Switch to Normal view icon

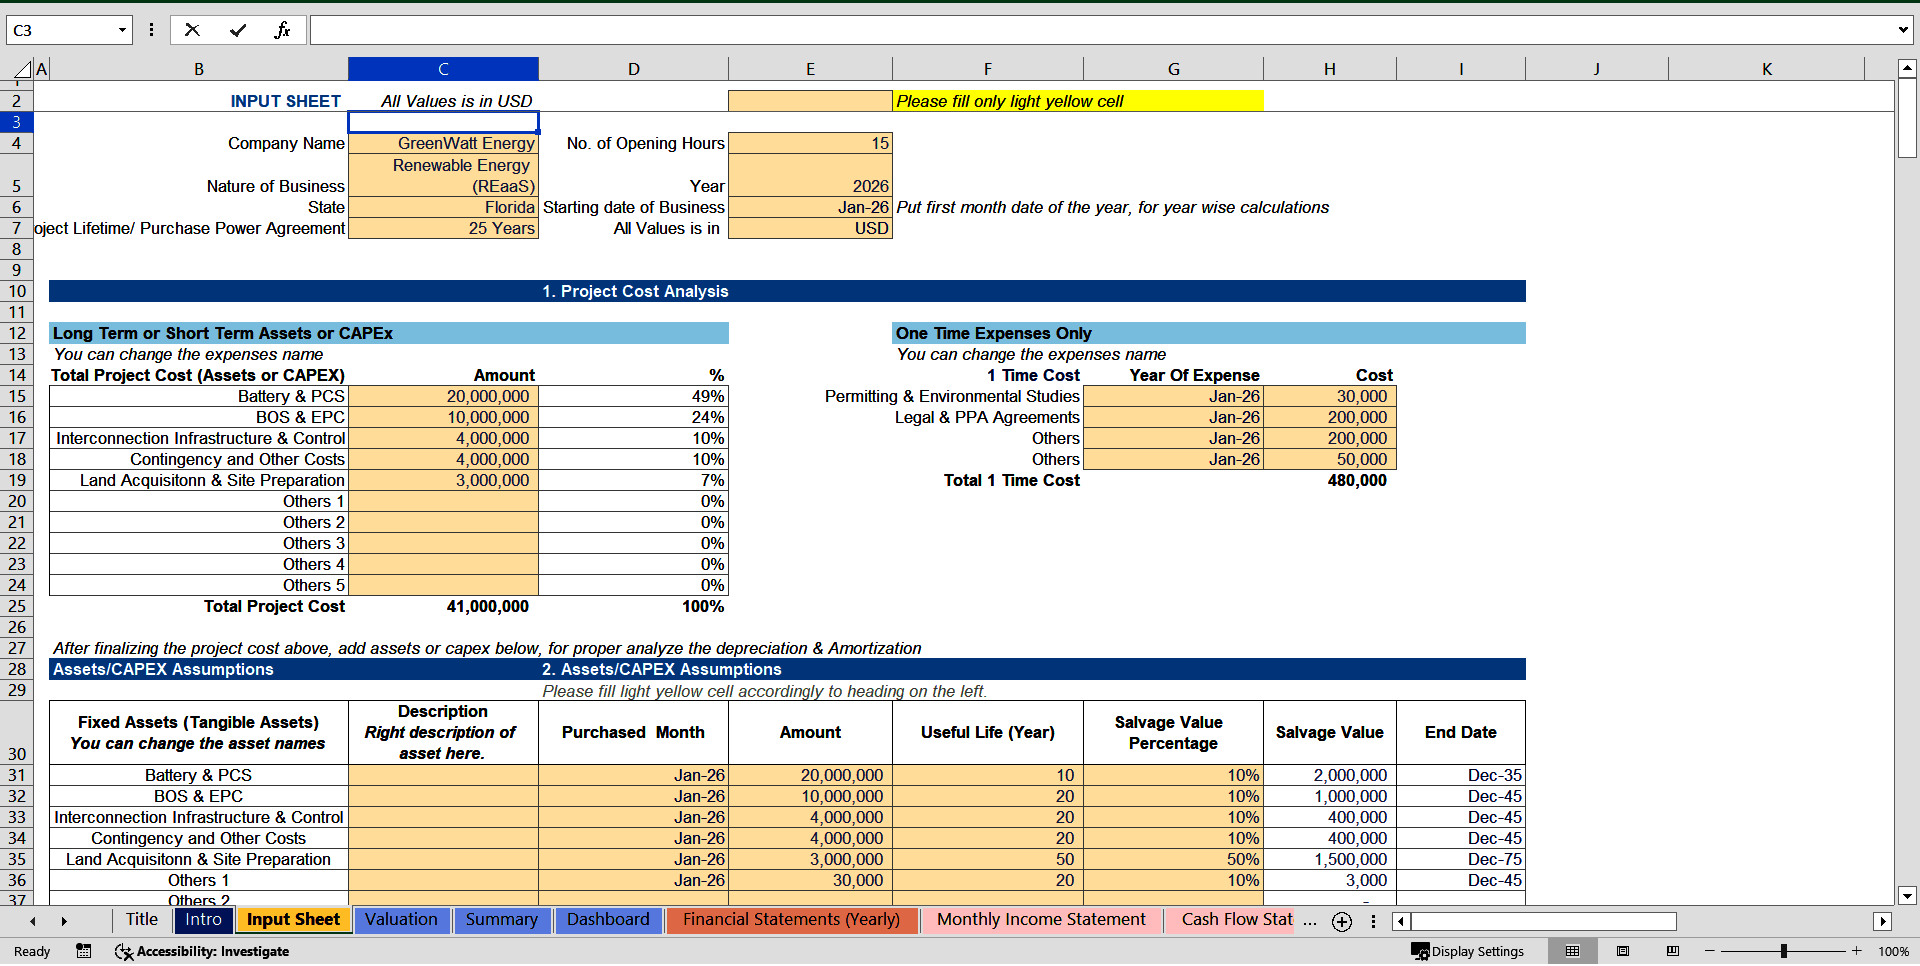click(1572, 951)
